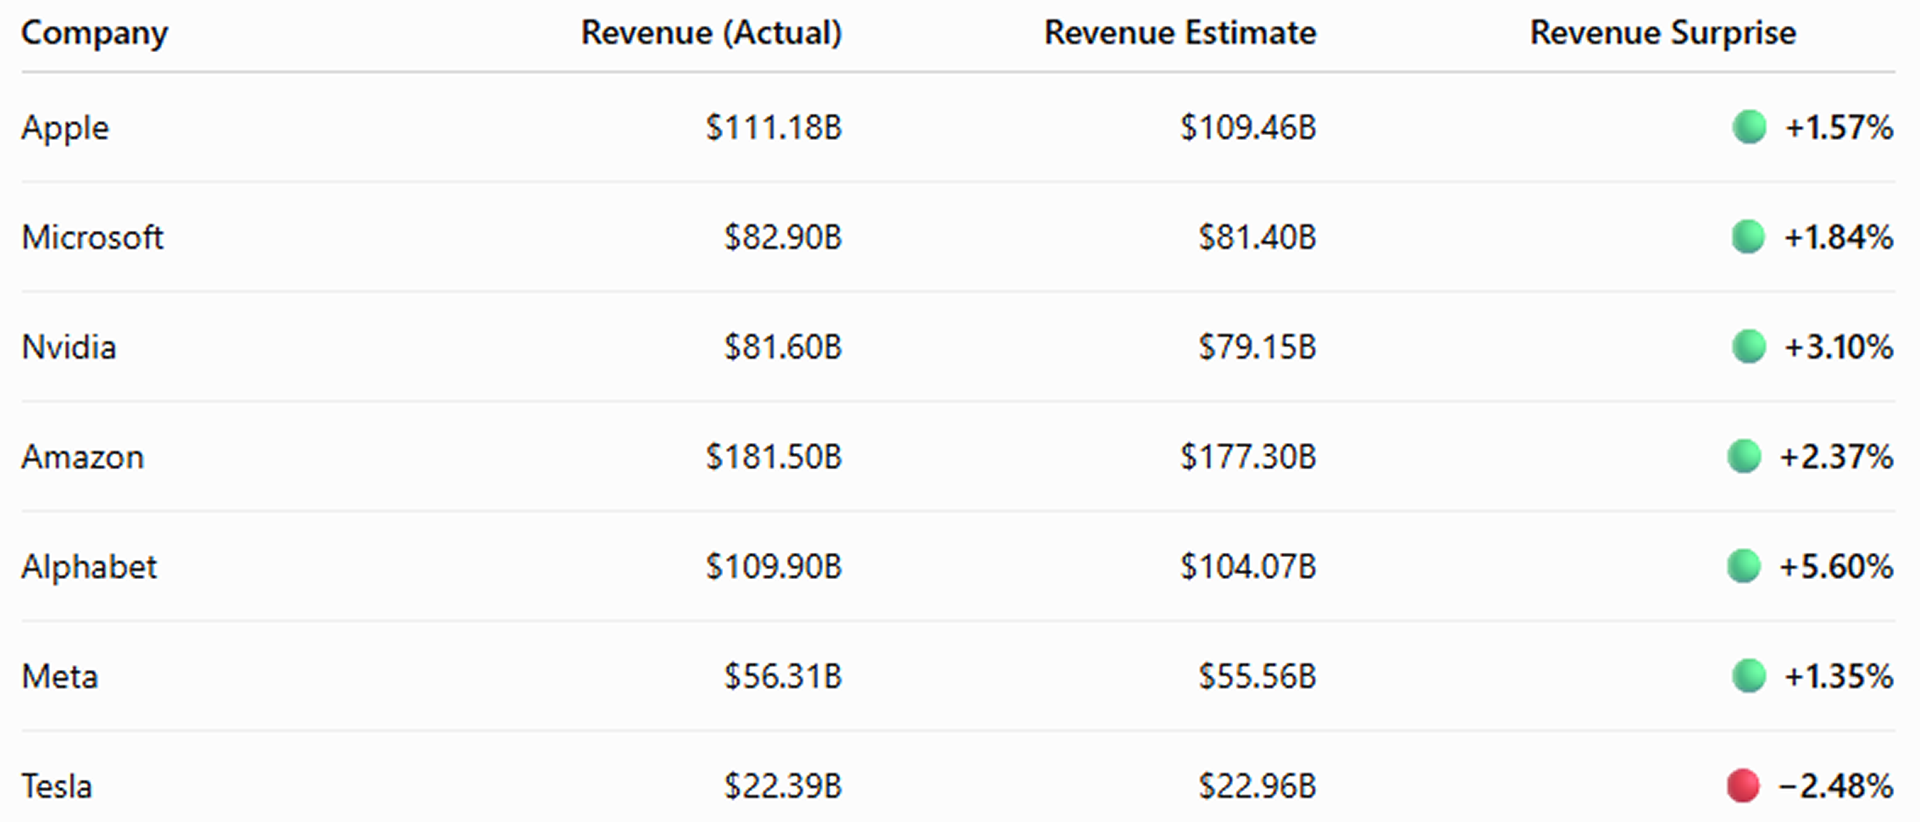Click the green indicator dot in Microsoft row
The height and width of the screenshot is (822, 1920).
click(1748, 237)
